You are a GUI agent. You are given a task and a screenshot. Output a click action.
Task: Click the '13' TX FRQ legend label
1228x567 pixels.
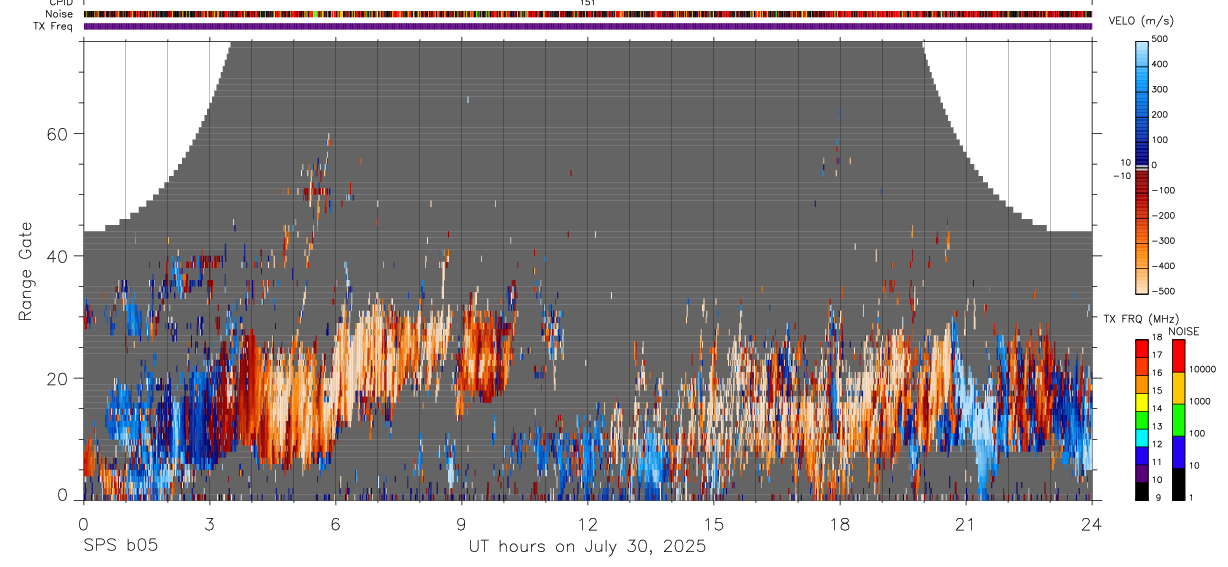click(1157, 426)
